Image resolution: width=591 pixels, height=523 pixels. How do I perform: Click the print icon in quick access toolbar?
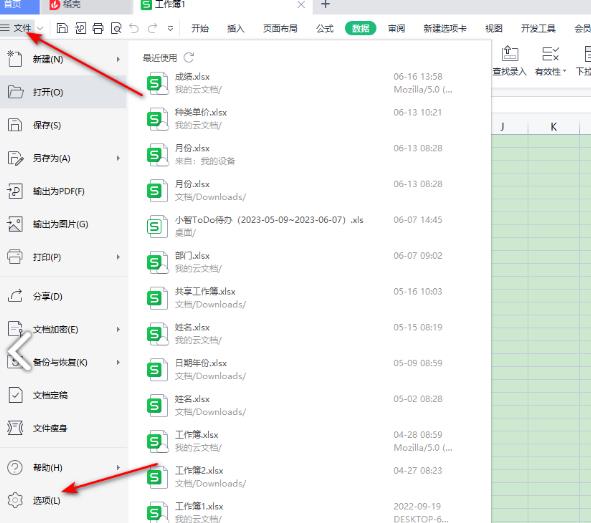pos(98,28)
